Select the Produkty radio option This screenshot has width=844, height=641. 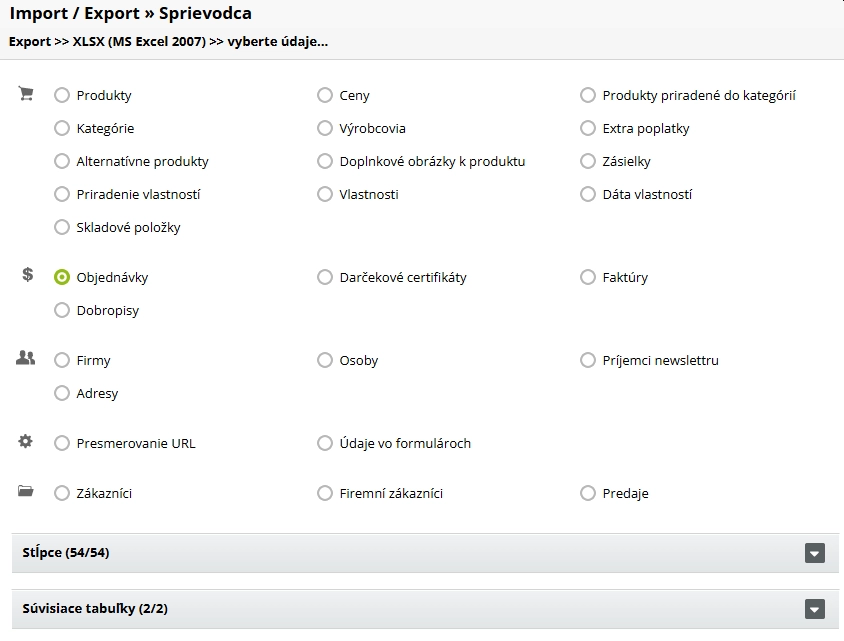(62, 95)
